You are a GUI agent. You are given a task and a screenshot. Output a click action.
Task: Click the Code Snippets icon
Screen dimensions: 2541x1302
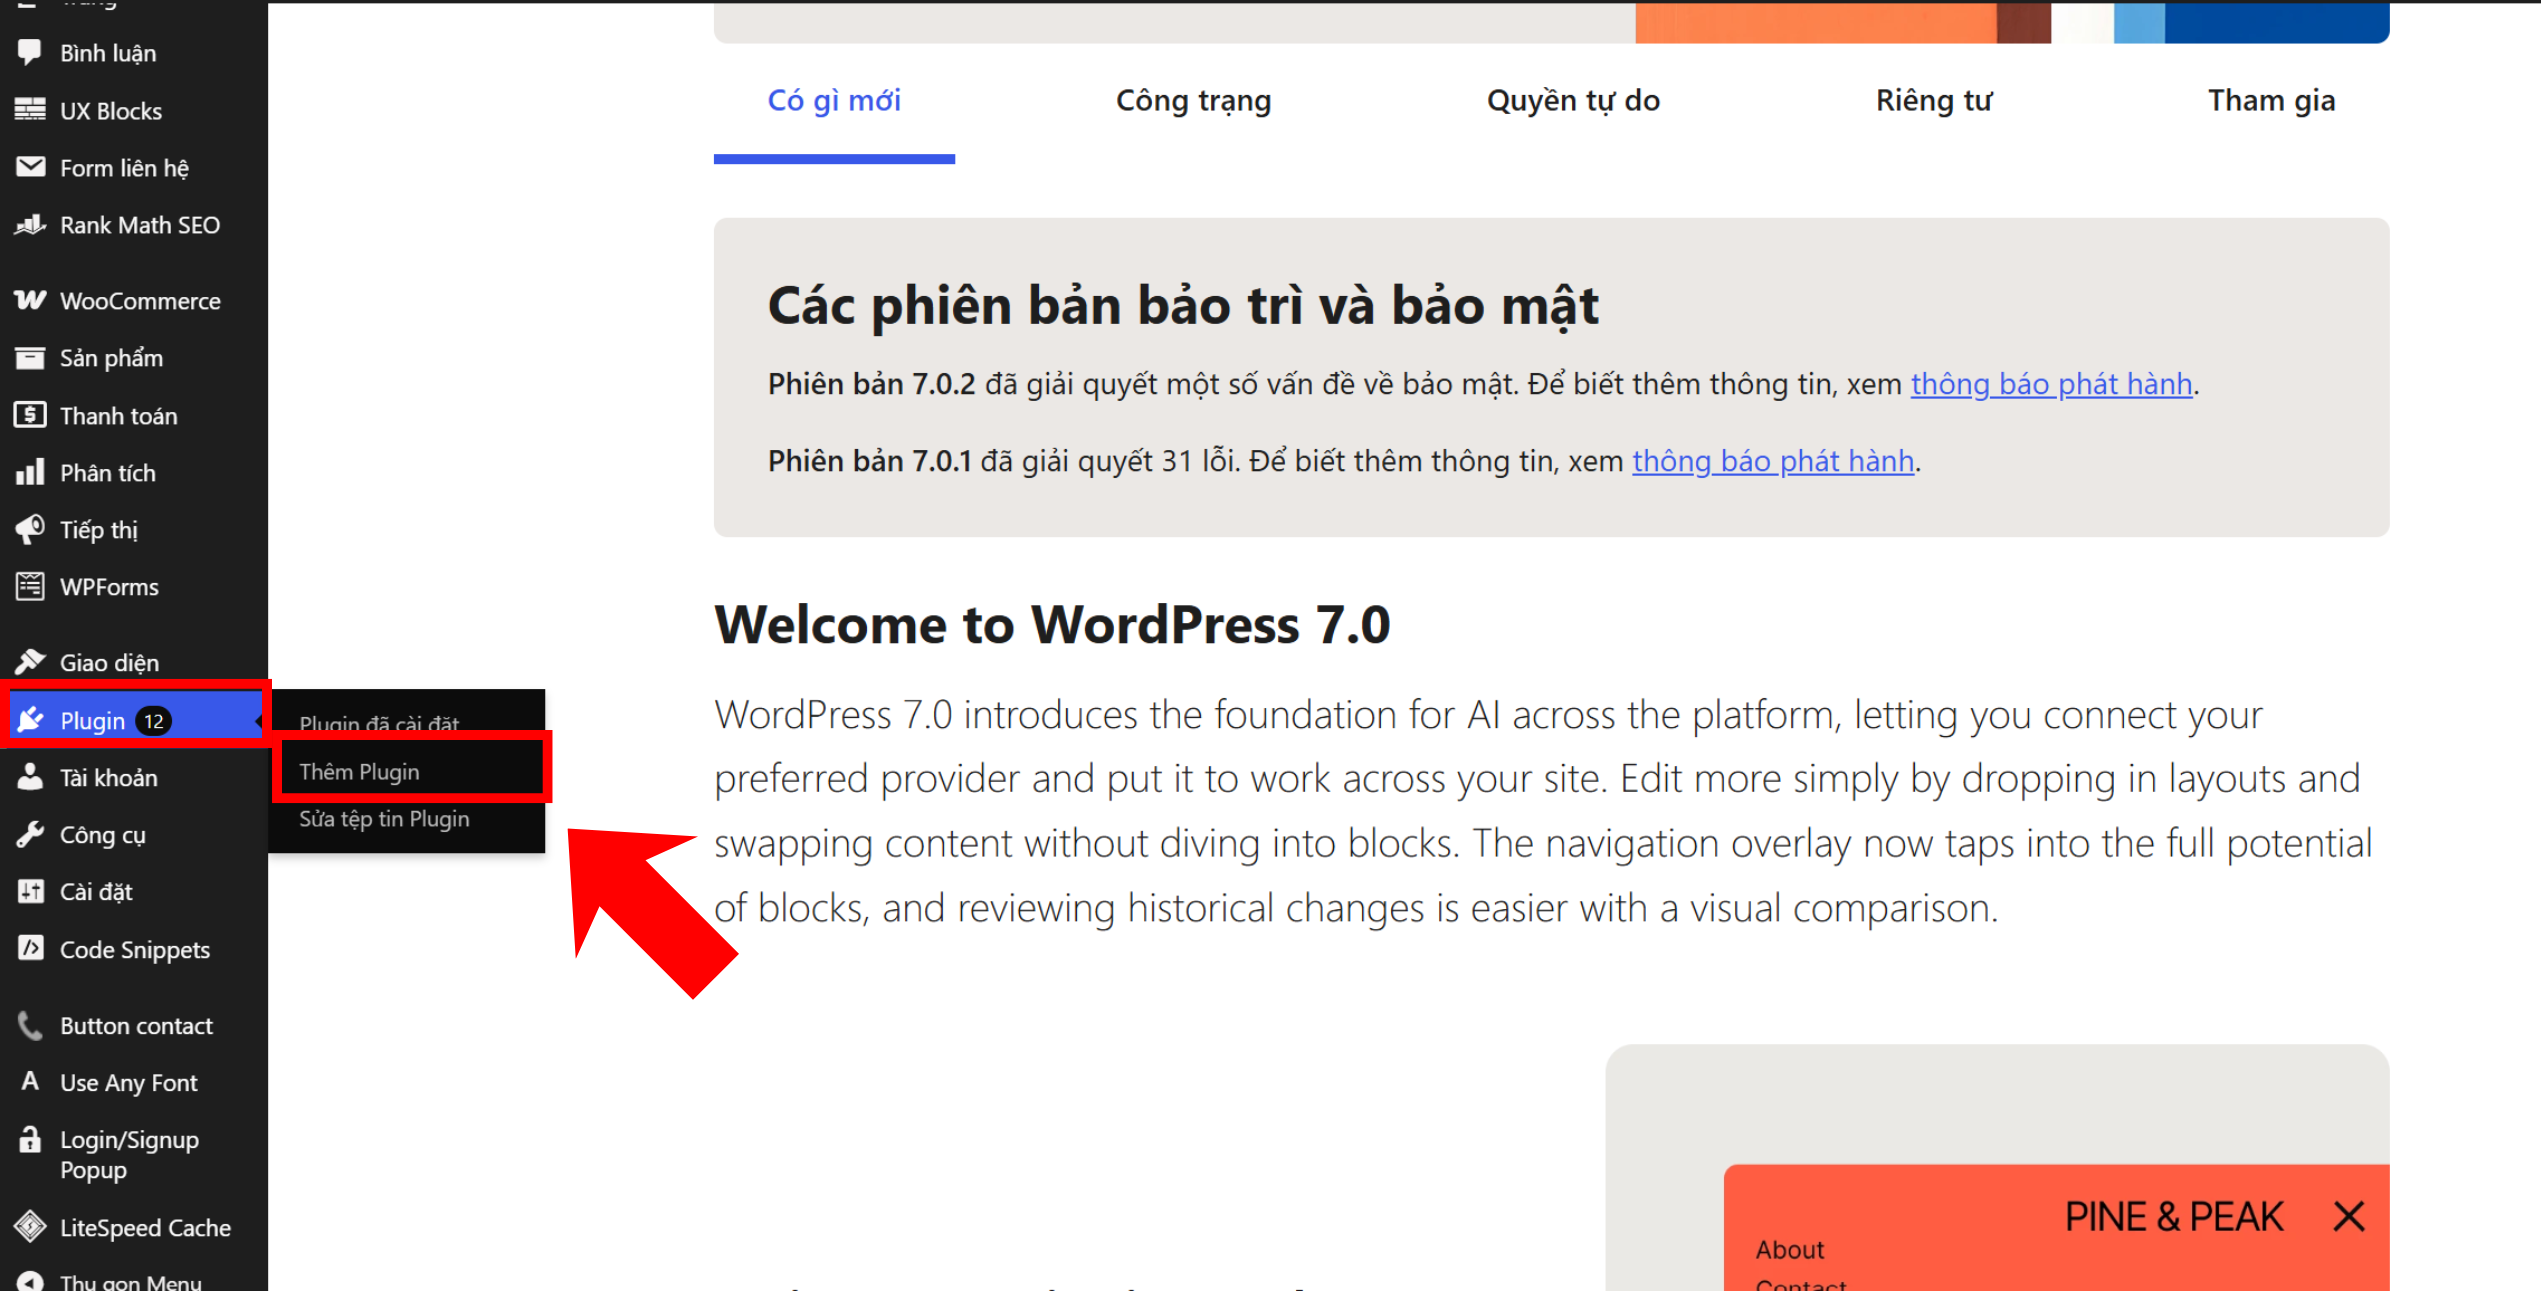[x=30, y=948]
